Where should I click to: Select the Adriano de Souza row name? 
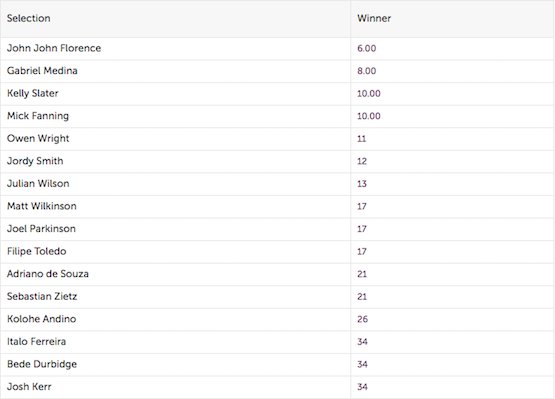tap(48, 274)
